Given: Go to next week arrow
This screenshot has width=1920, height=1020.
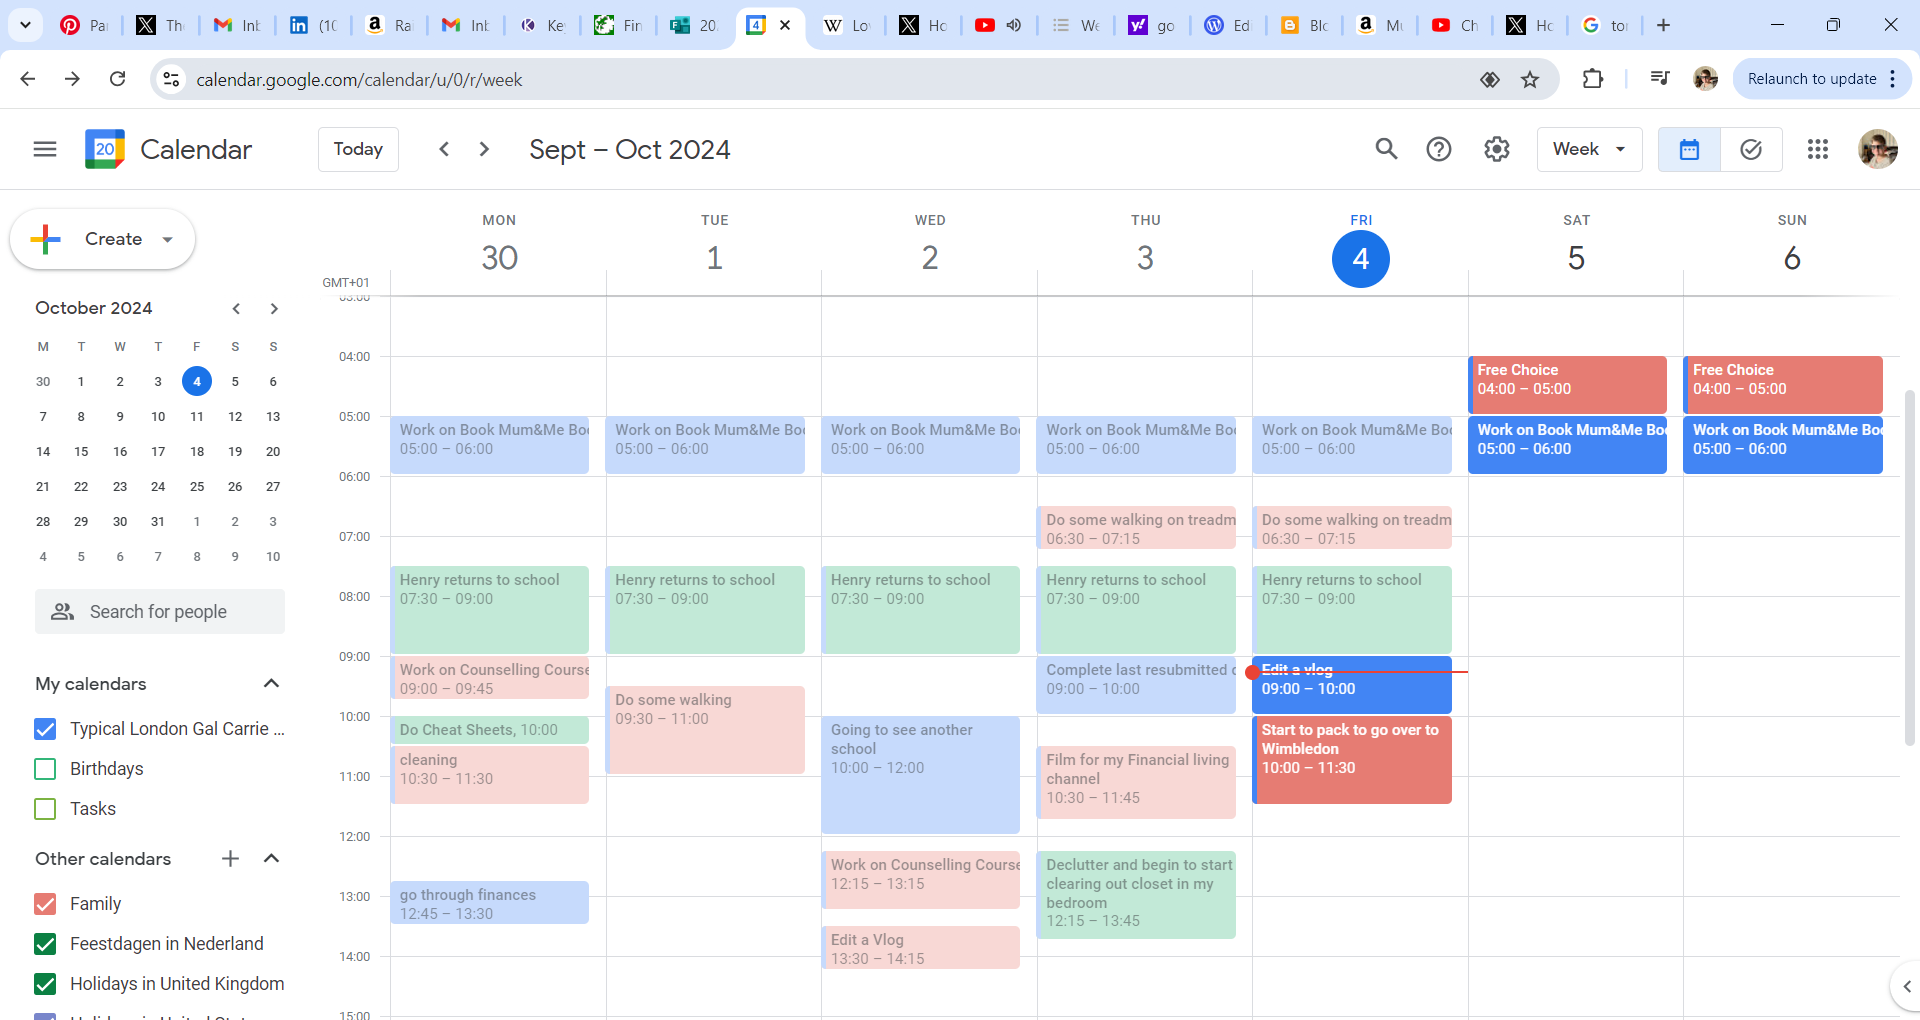Looking at the screenshot, I should pos(484,149).
